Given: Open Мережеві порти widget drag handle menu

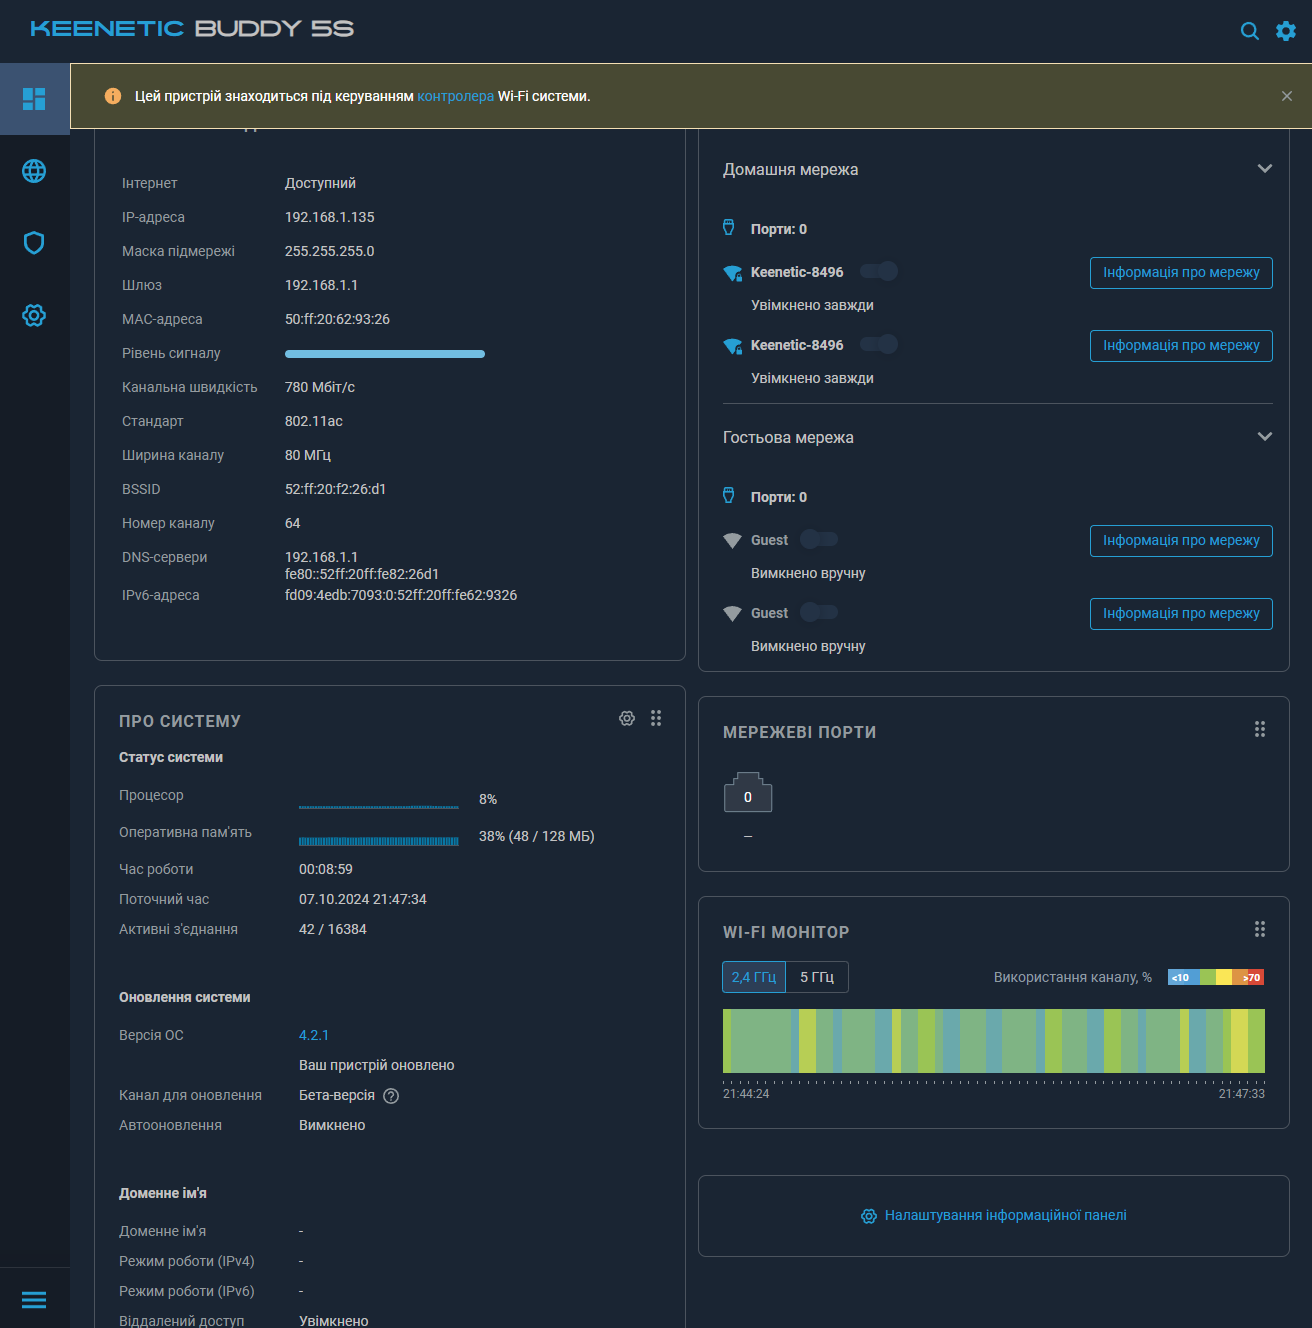Looking at the screenshot, I should click(x=1260, y=729).
